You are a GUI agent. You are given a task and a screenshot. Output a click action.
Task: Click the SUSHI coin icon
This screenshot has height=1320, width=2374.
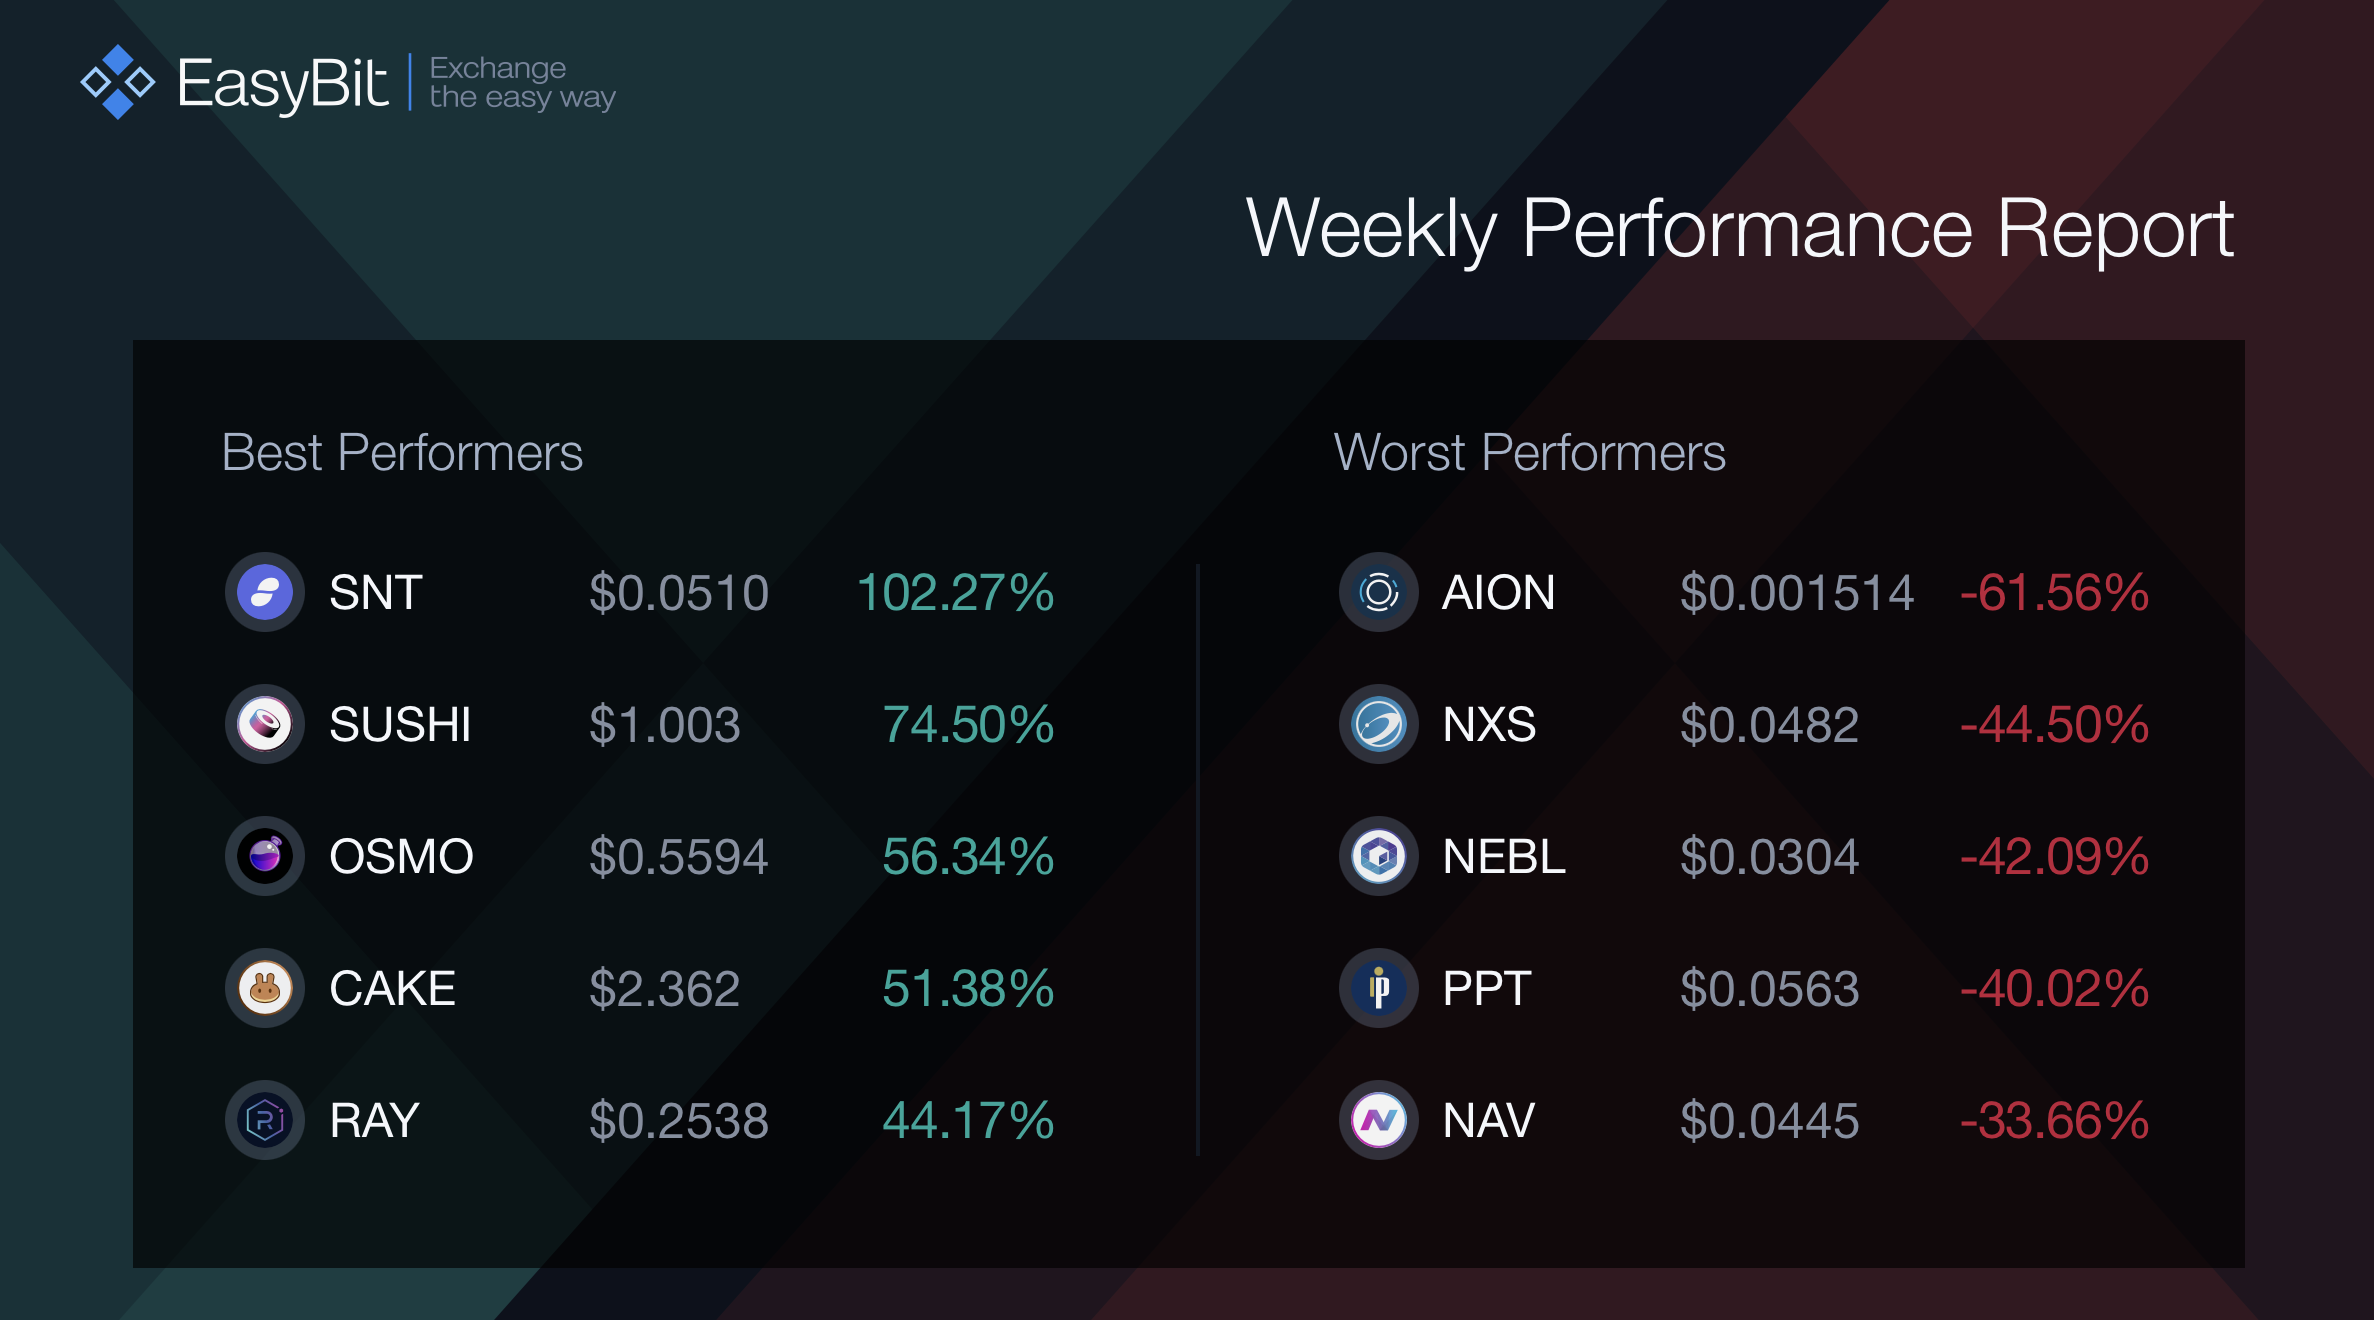(264, 724)
